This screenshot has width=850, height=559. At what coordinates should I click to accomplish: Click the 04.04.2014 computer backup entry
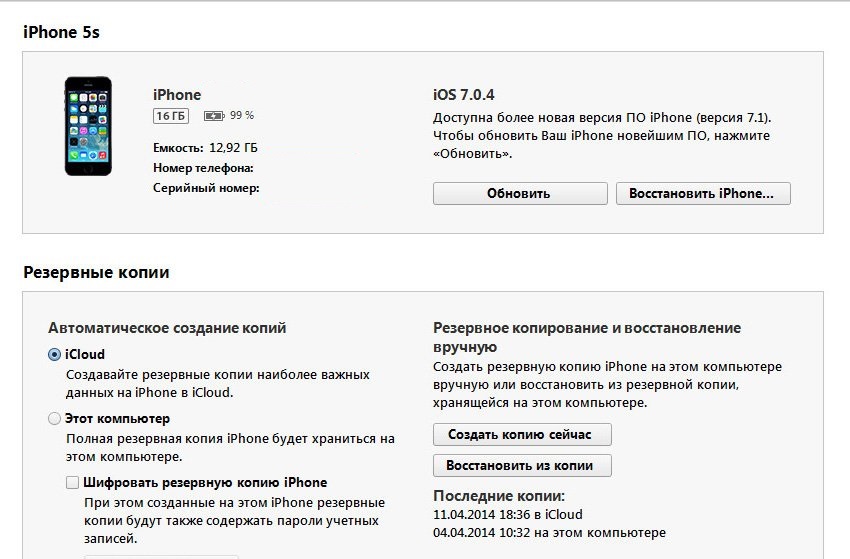click(549, 533)
